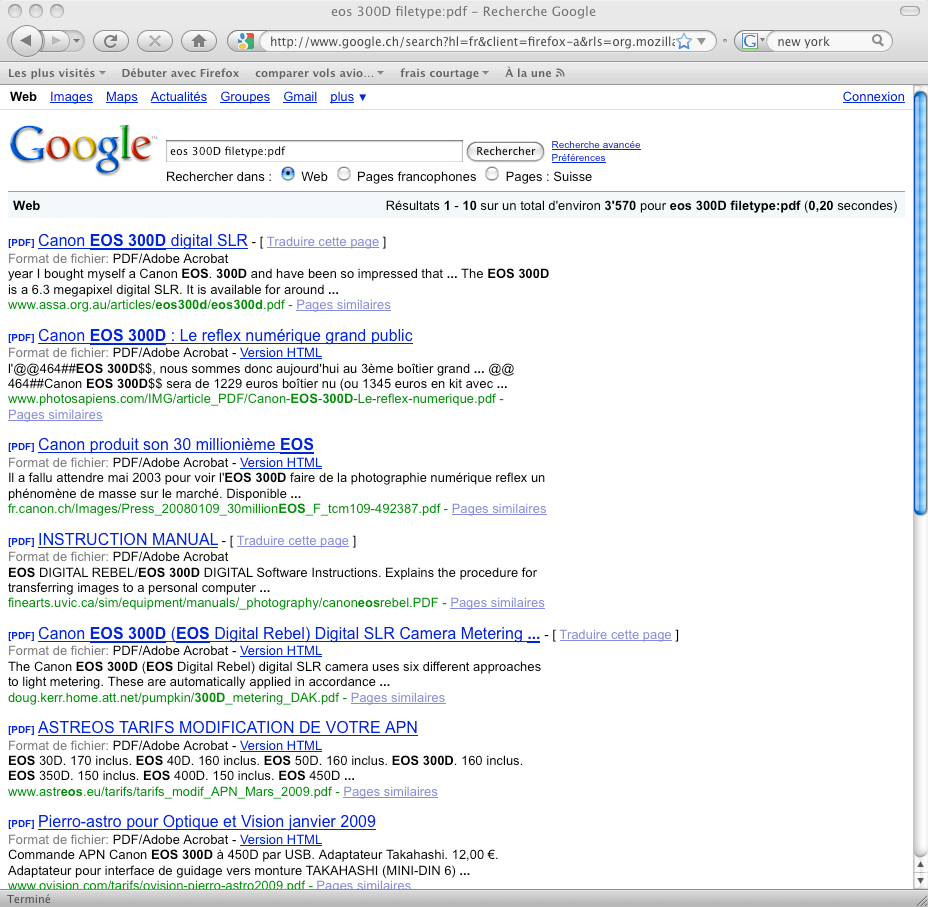
Task: Click URL text 'www.assa.org.au/articles/eos300d/eos300d.pdf'
Action: coord(146,305)
